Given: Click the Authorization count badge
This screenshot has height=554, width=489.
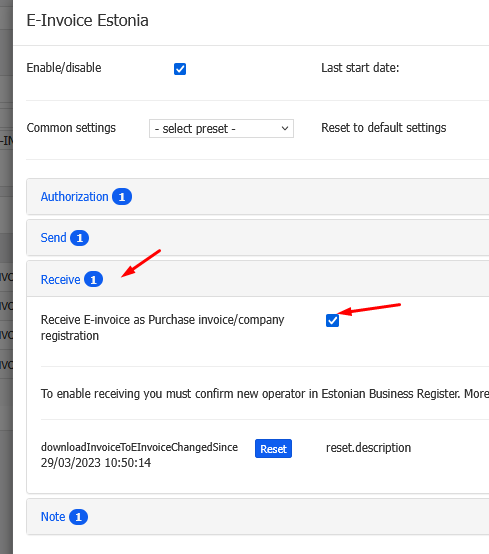Looking at the screenshot, I should pyautogui.click(x=122, y=197).
